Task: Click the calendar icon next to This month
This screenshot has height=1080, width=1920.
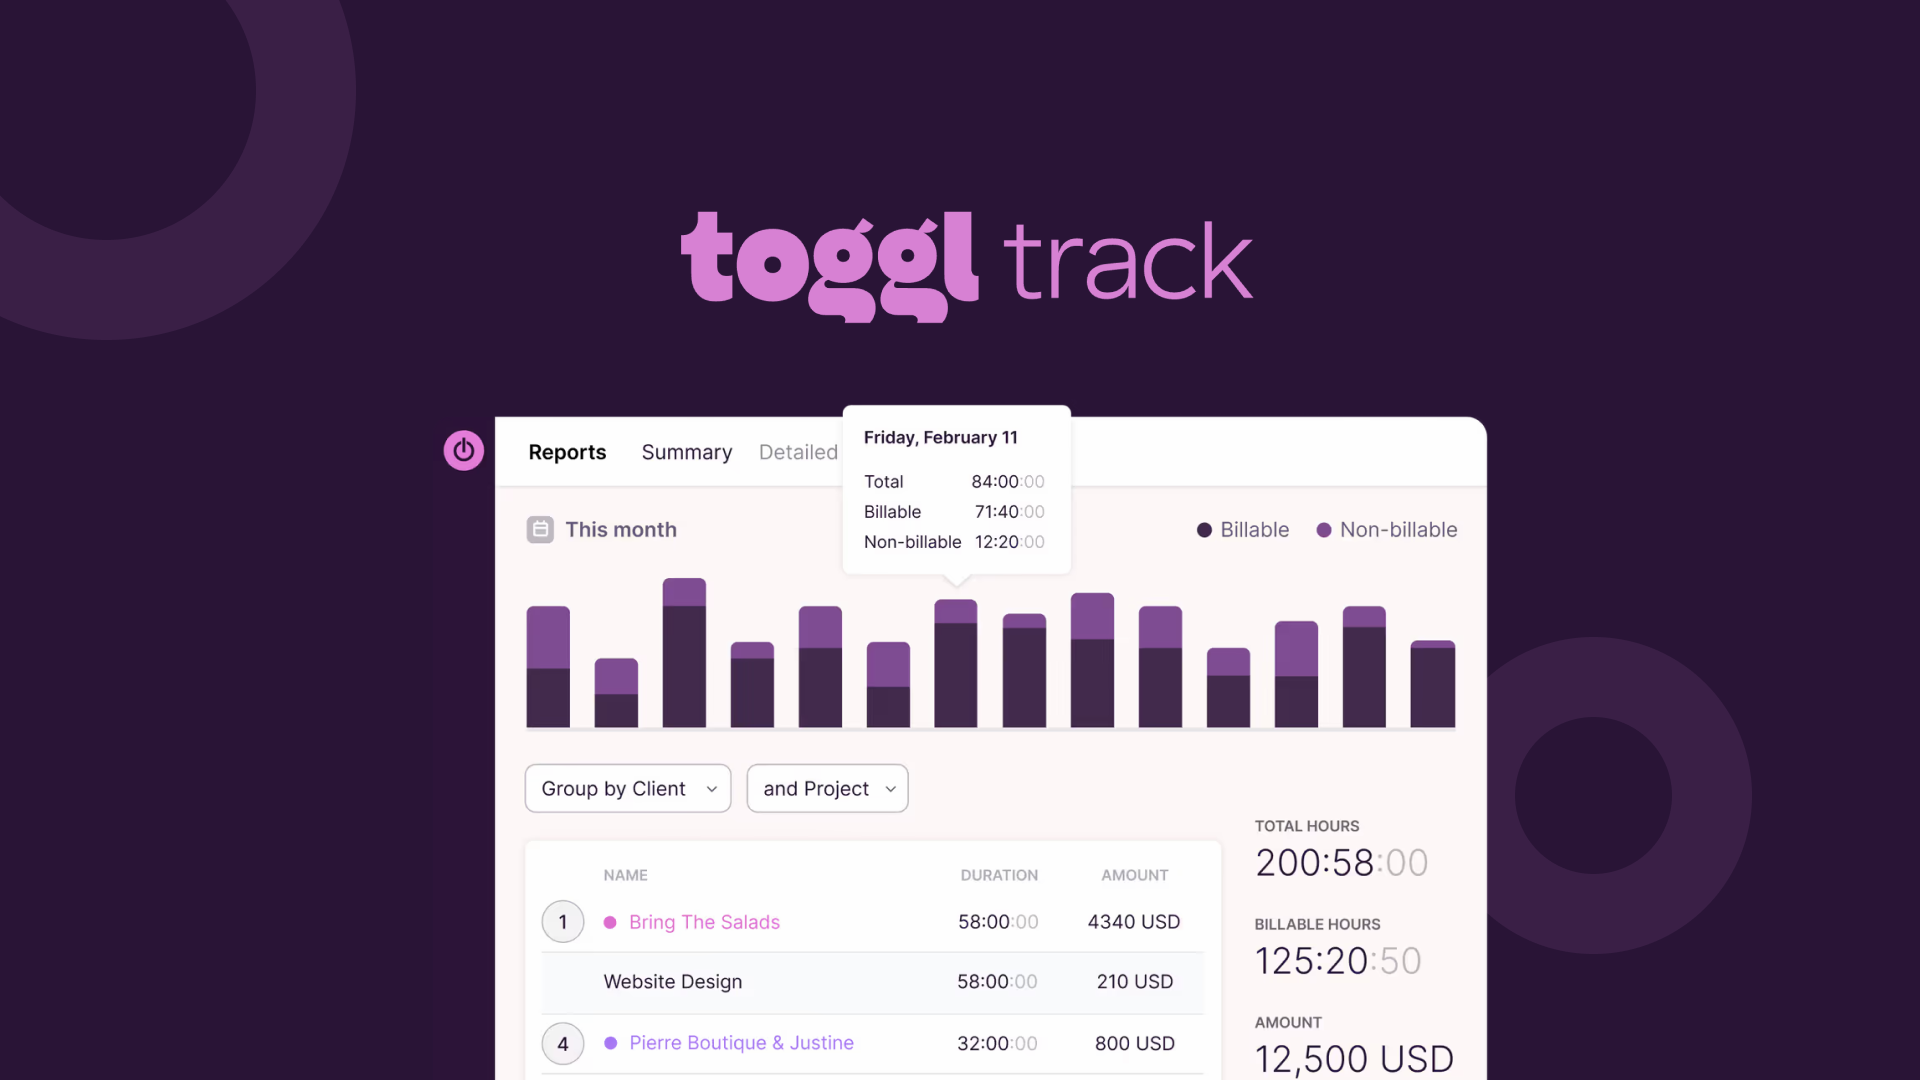Action: (539, 529)
